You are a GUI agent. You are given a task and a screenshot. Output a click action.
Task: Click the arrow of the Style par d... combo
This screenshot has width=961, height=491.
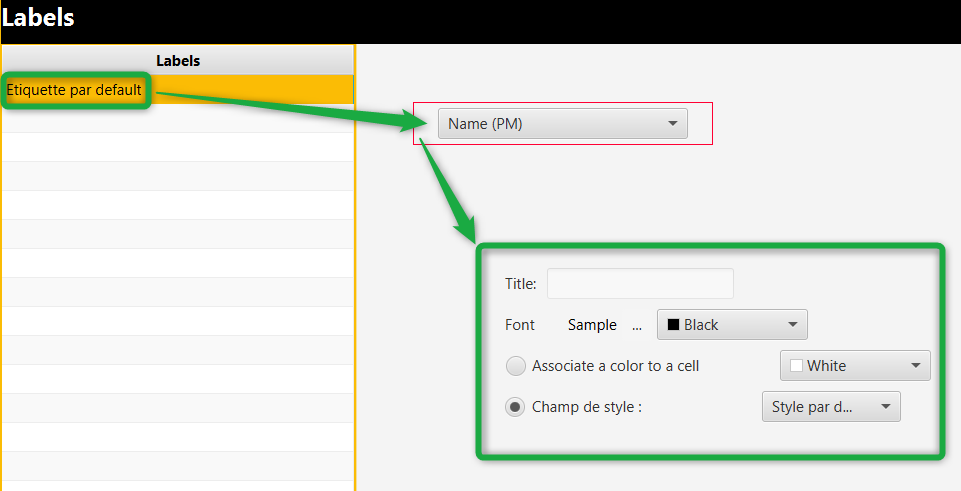click(x=886, y=407)
